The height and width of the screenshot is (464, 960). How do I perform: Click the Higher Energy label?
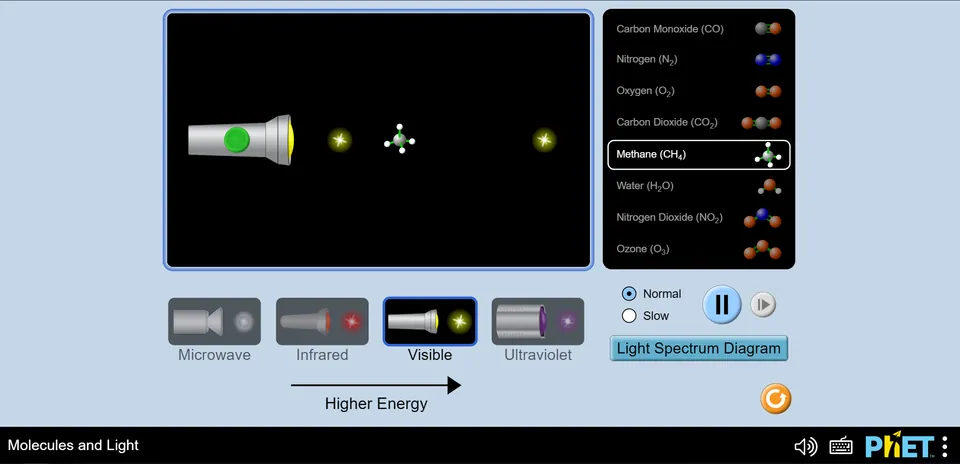pos(376,404)
